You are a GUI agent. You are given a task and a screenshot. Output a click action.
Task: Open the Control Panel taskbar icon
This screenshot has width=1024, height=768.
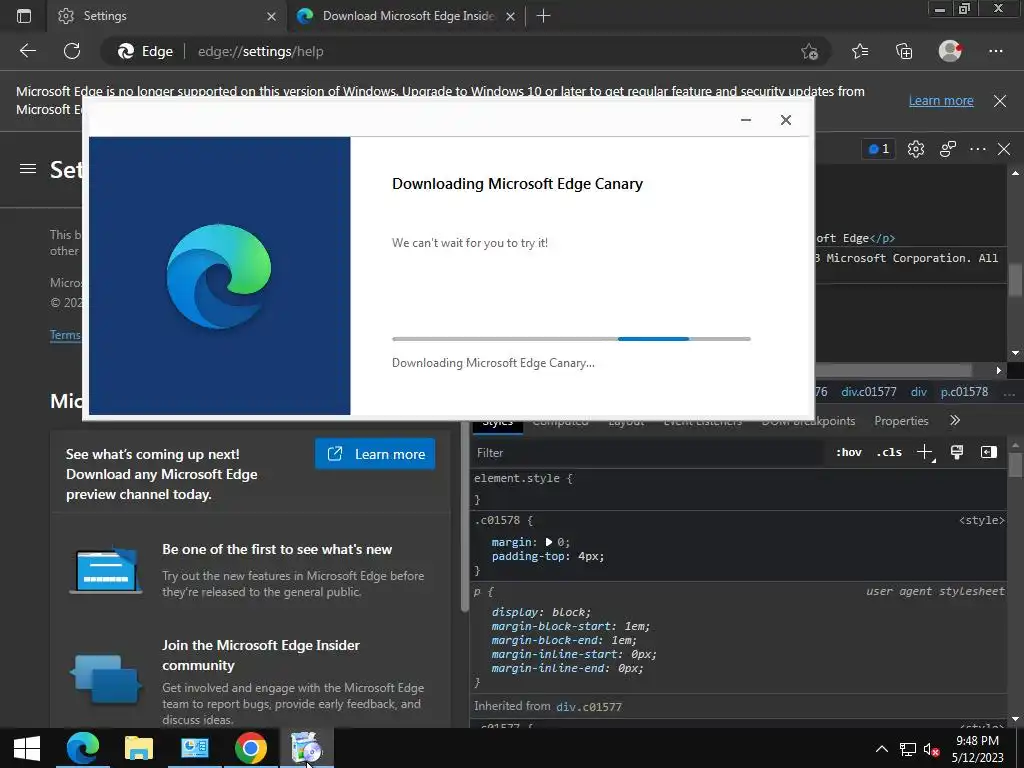[x=195, y=748]
